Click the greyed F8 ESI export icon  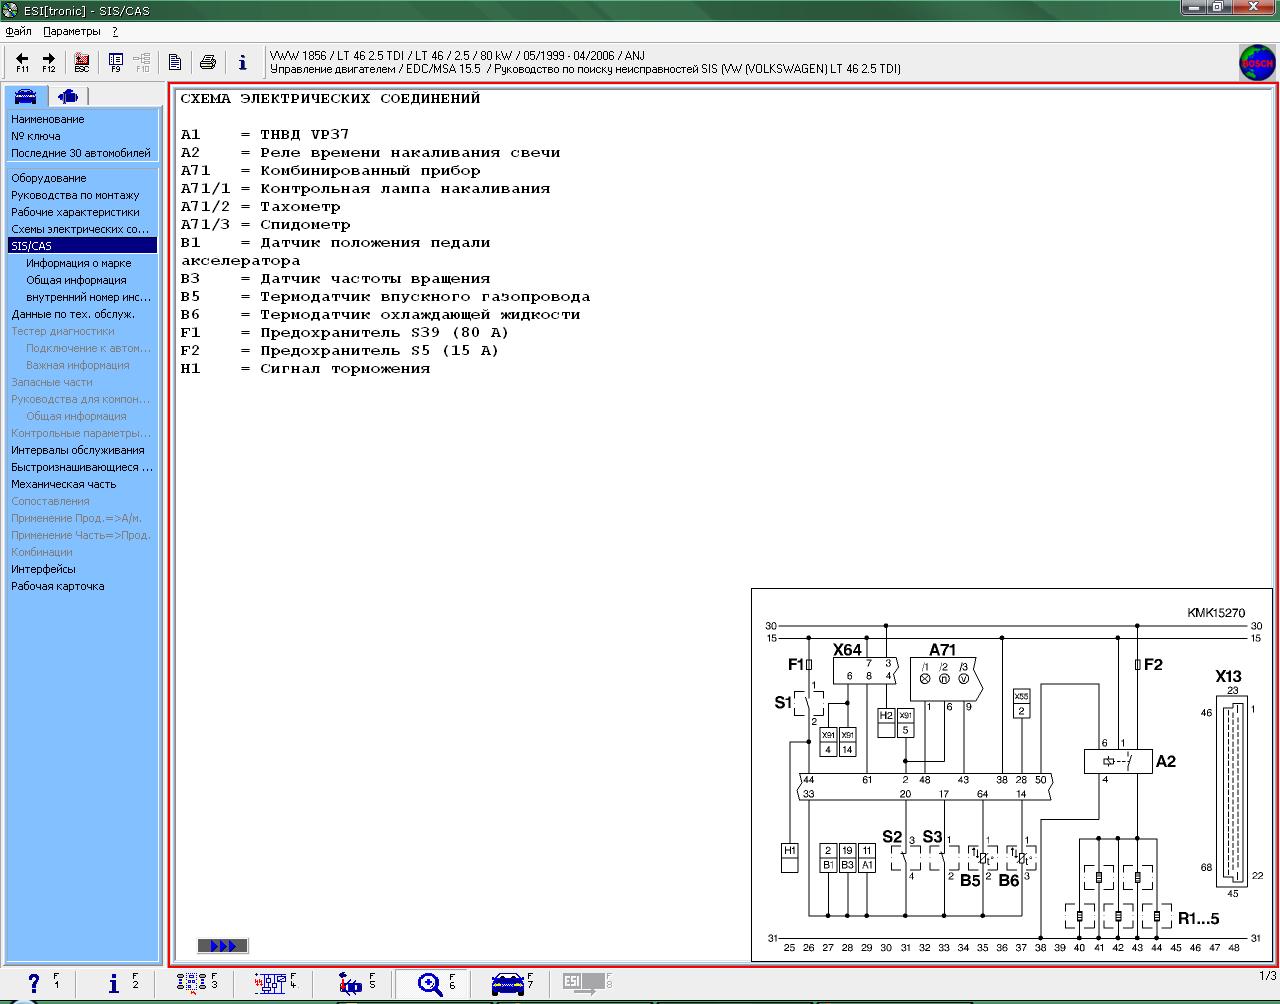tap(588, 984)
